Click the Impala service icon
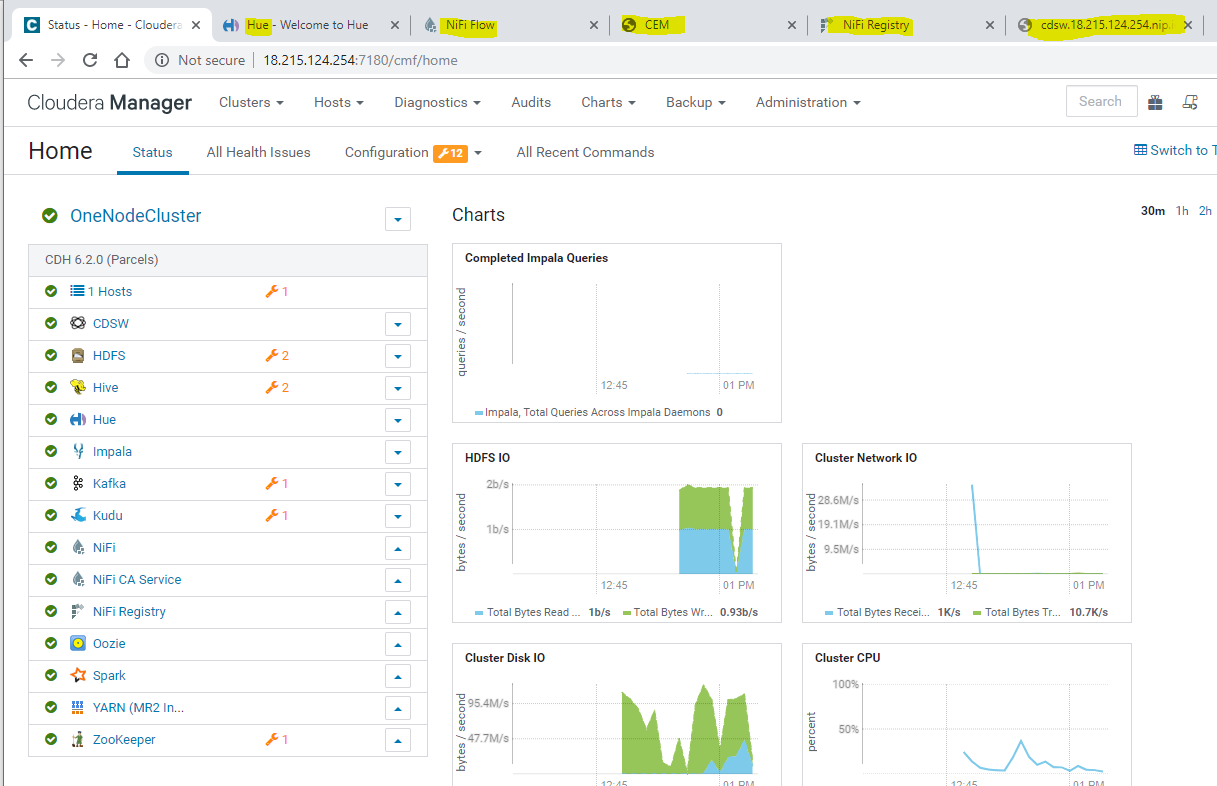 point(78,451)
